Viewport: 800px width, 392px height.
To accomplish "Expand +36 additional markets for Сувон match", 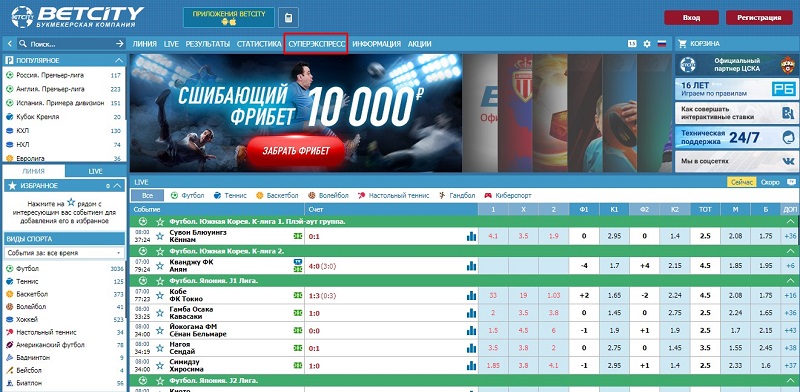I will pos(790,236).
